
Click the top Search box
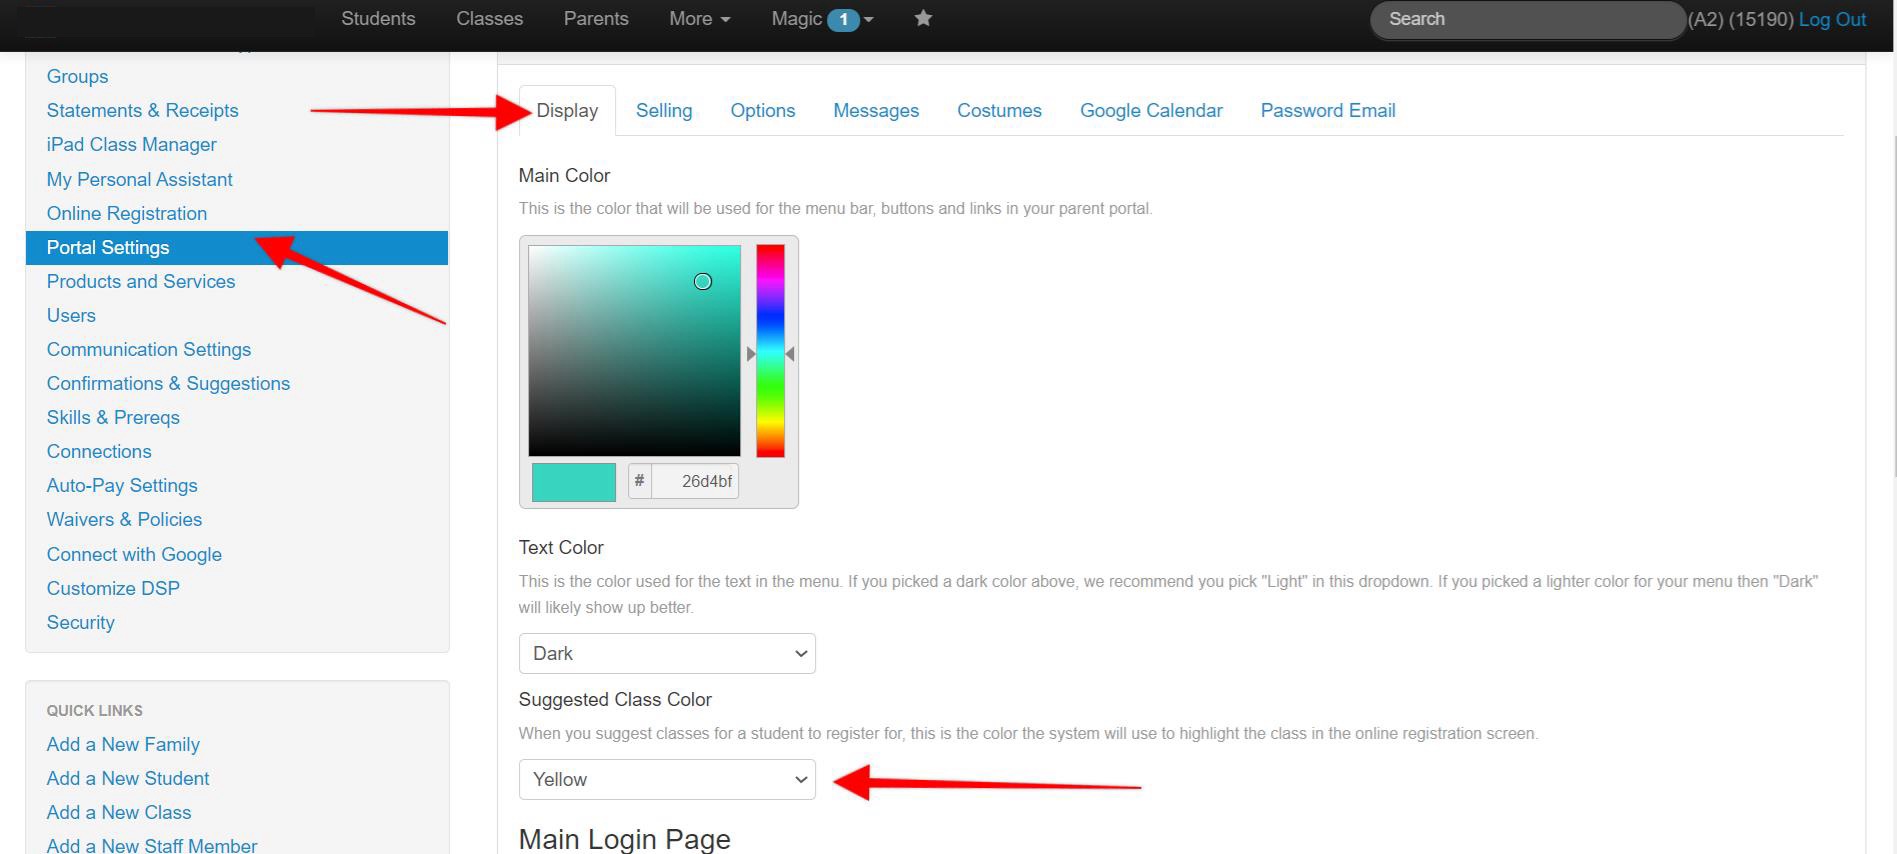click(1527, 19)
